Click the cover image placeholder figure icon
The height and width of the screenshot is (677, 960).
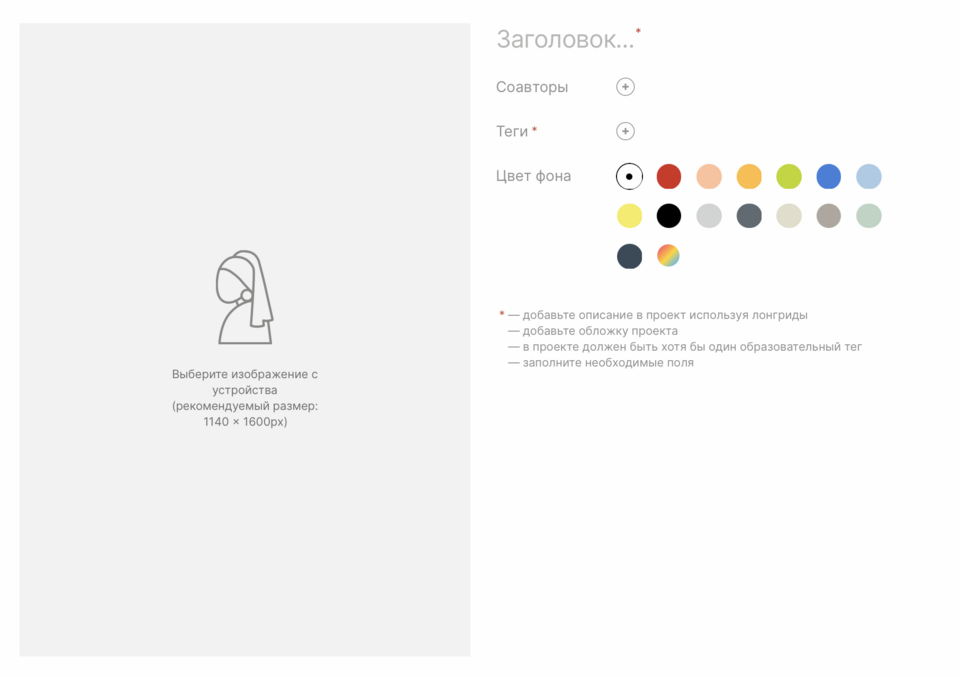pos(245,297)
